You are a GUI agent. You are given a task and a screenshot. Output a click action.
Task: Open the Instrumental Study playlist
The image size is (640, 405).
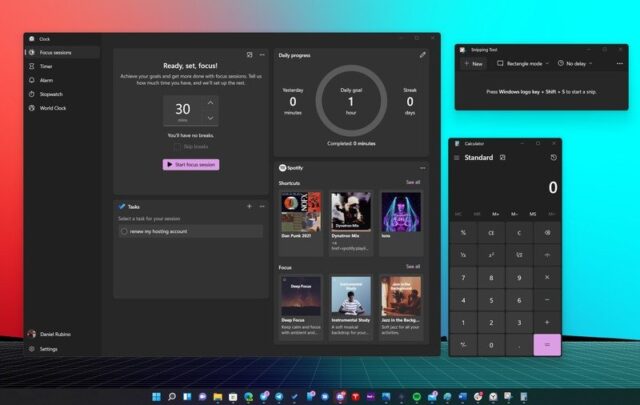[x=351, y=296]
